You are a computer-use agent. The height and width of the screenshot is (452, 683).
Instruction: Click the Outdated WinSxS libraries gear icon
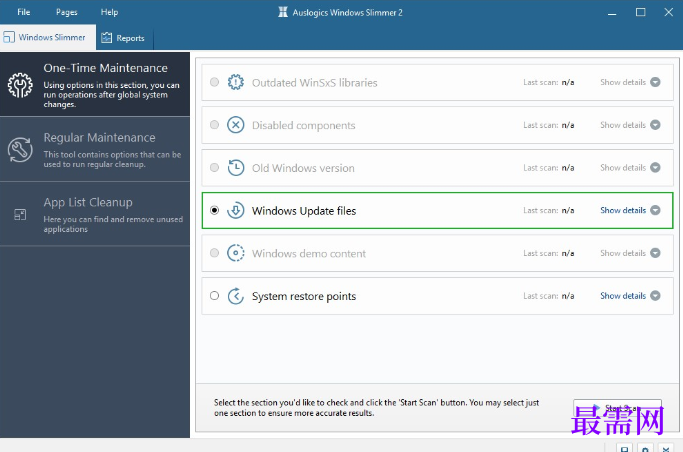click(236, 82)
